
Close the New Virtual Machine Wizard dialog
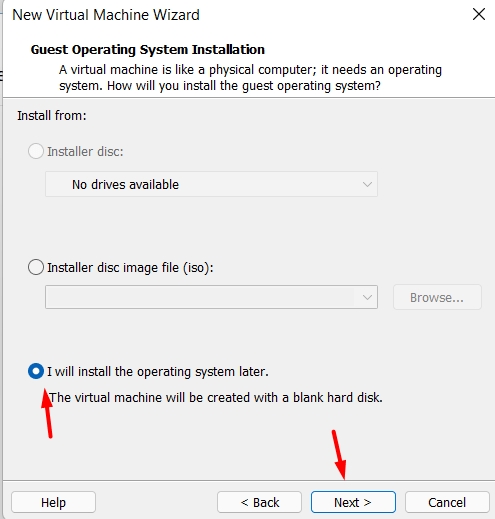[479, 14]
